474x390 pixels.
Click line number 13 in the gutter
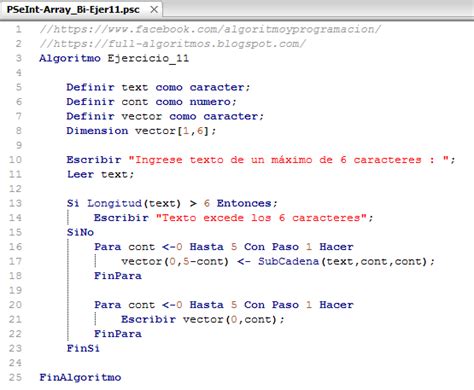tap(15, 203)
